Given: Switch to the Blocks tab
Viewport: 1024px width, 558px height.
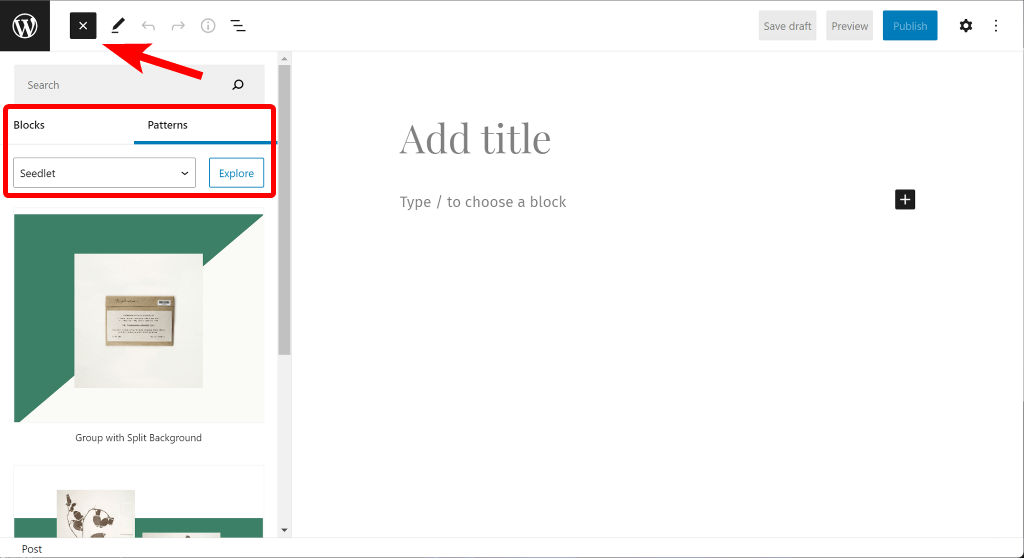Looking at the screenshot, I should [x=29, y=125].
